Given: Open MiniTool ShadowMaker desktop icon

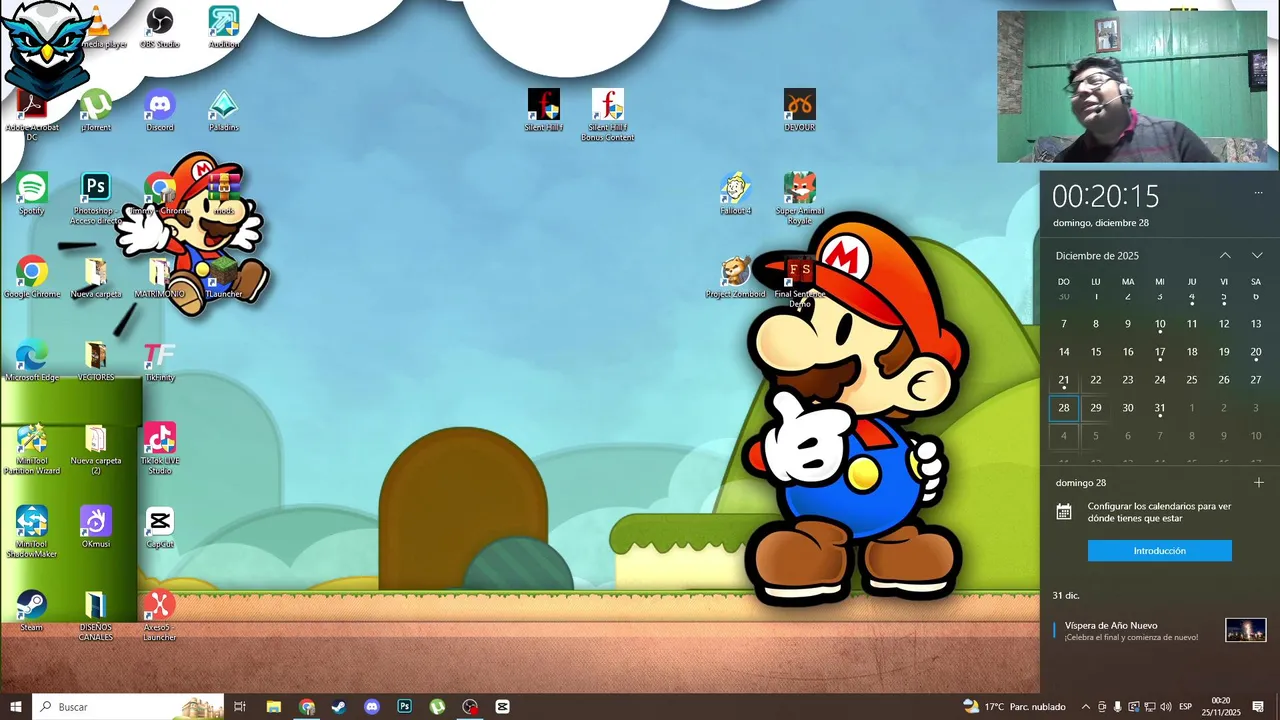Looking at the screenshot, I should point(32,531).
